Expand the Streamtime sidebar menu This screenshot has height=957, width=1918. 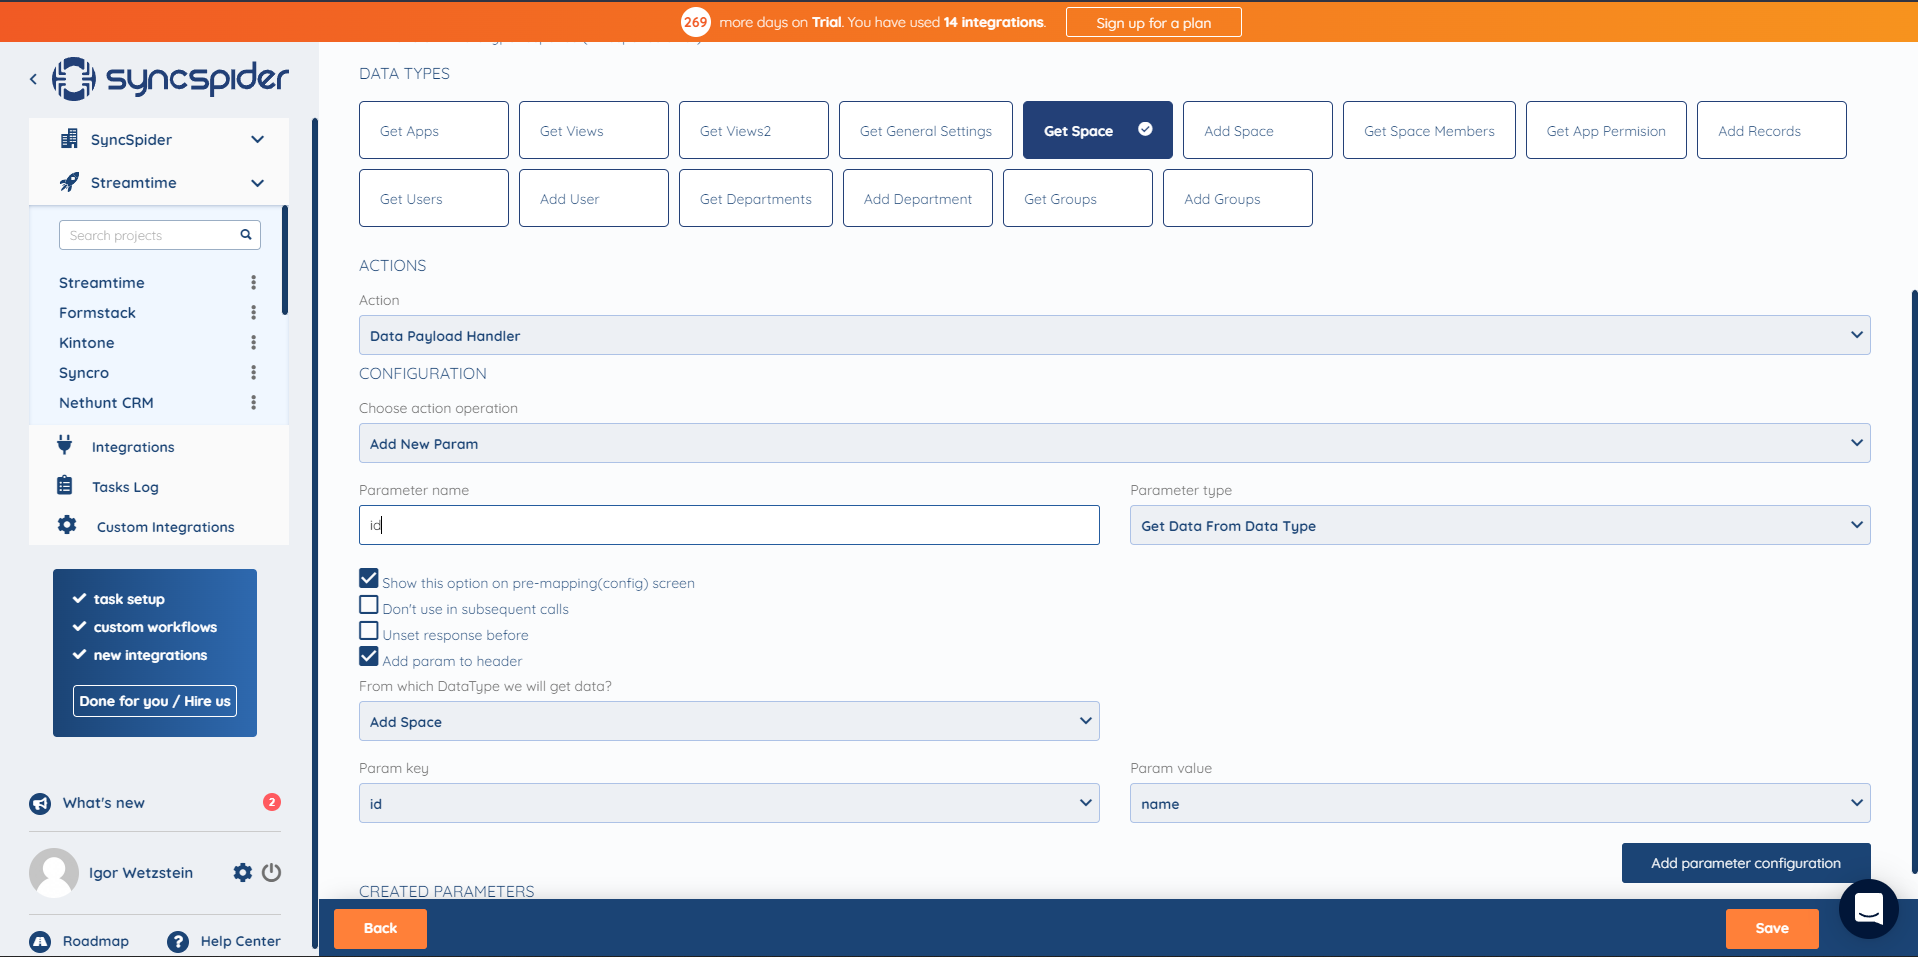click(257, 183)
